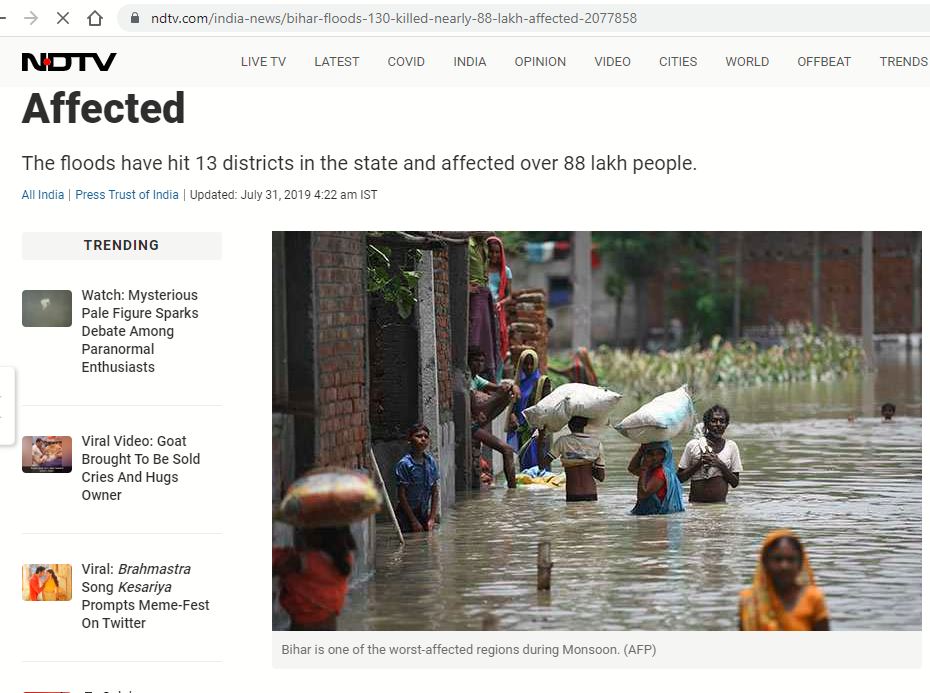
Task: Click the padlock site info icon
Action: [x=135, y=18]
